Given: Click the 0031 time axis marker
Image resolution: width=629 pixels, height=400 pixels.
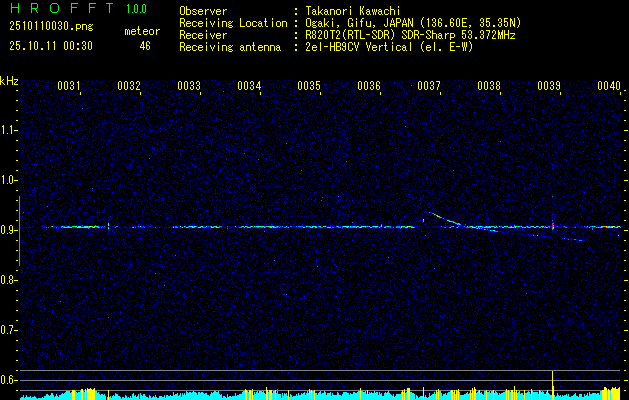Looking at the screenshot, I should tap(69, 86).
